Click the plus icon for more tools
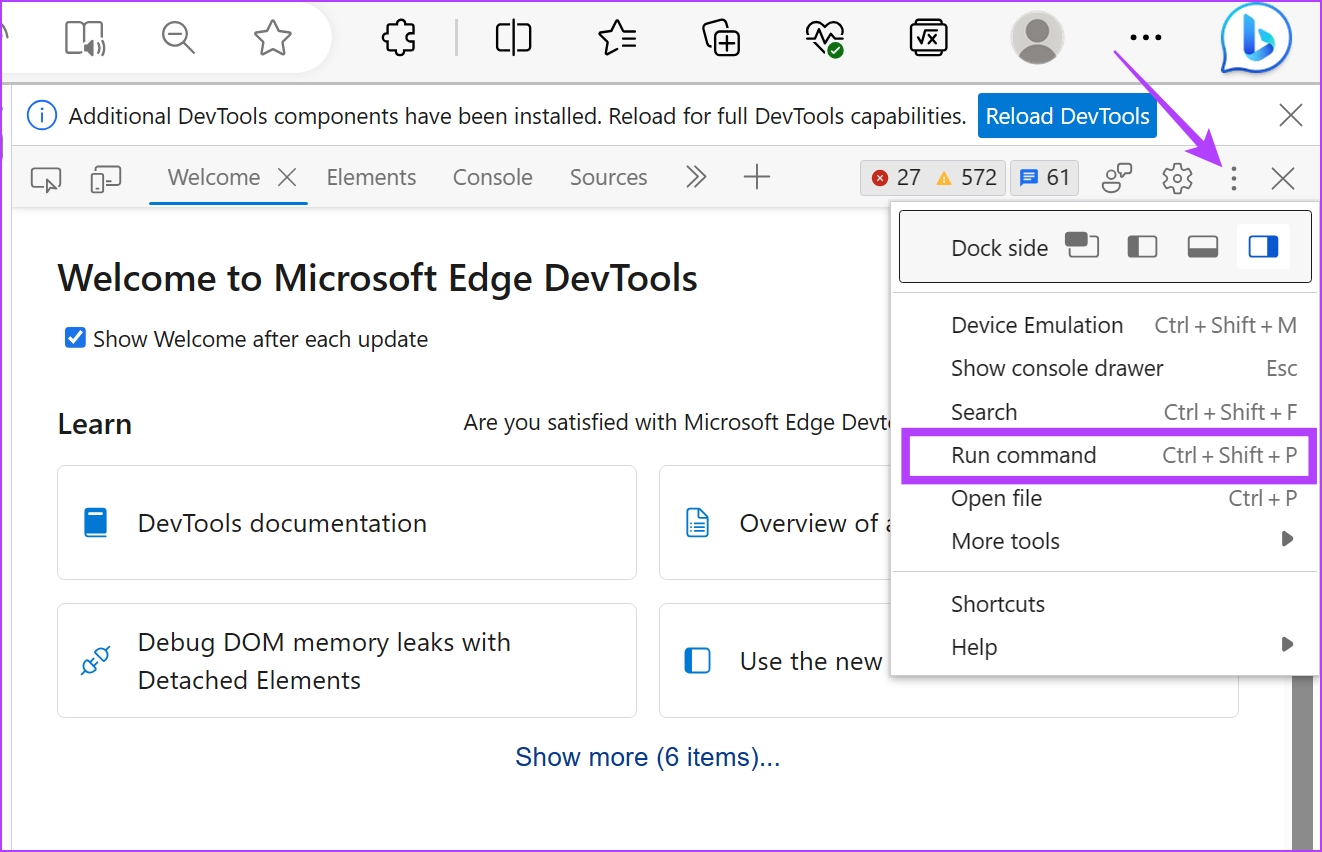This screenshot has height=852, width=1322. point(757,178)
